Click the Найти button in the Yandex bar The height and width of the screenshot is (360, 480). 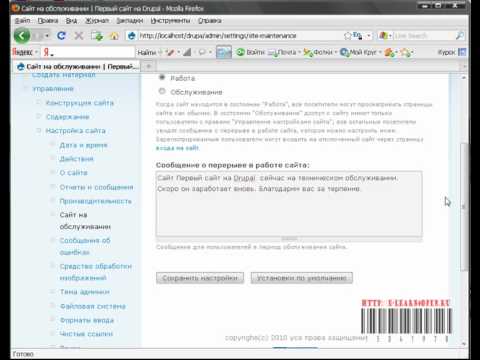click(146, 52)
